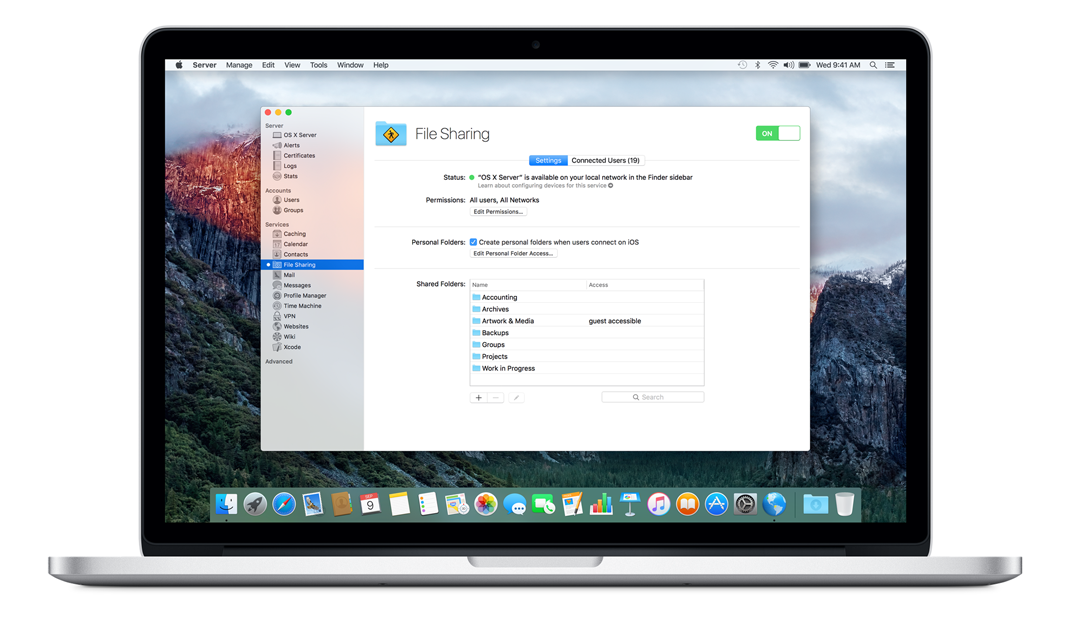Open the Edit menu
The image size is (1076, 620).
[268, 65]
